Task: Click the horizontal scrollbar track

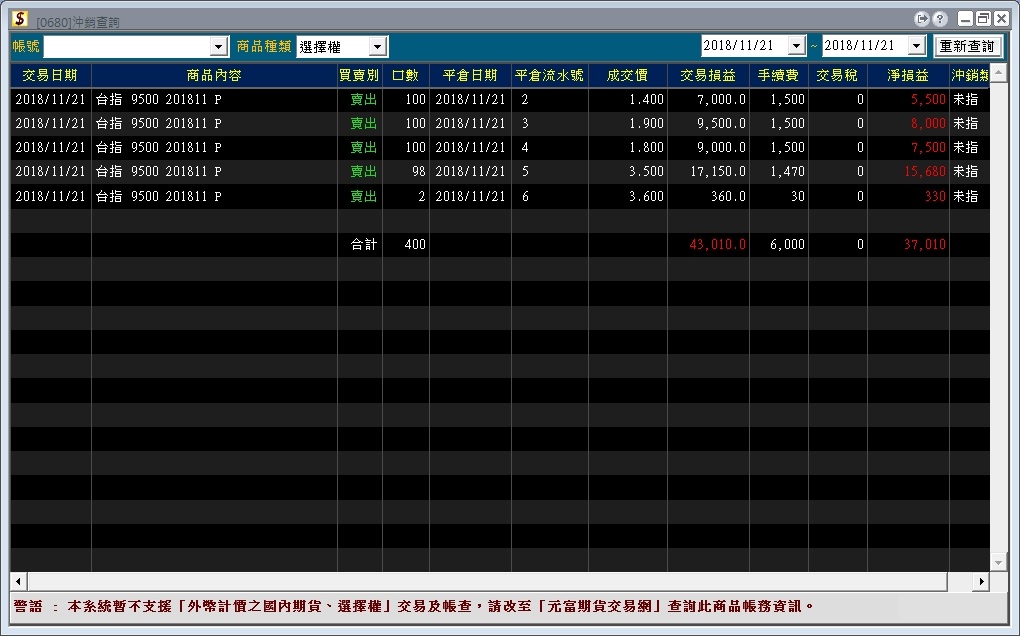Action: click(500, 581)
